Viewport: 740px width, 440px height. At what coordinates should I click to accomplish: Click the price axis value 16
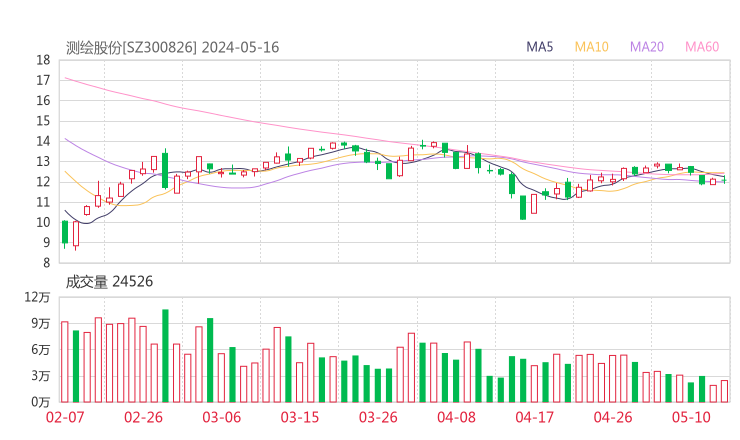[x=43, y=101]
